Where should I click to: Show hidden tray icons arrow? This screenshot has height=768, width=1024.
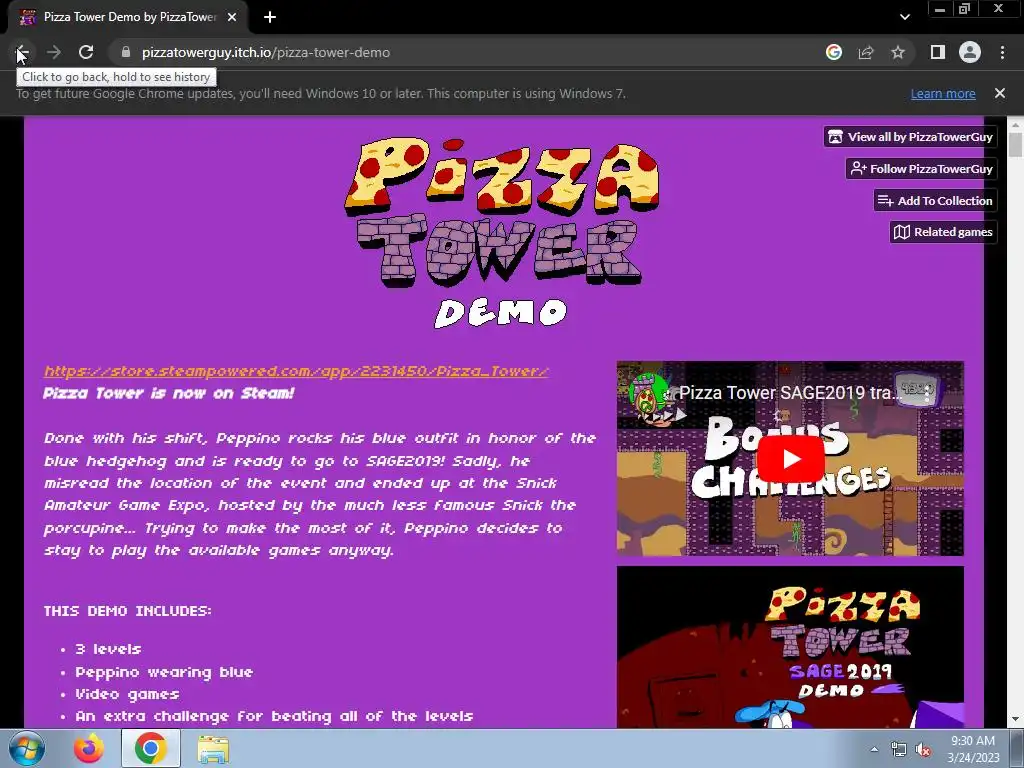[874, 749]
